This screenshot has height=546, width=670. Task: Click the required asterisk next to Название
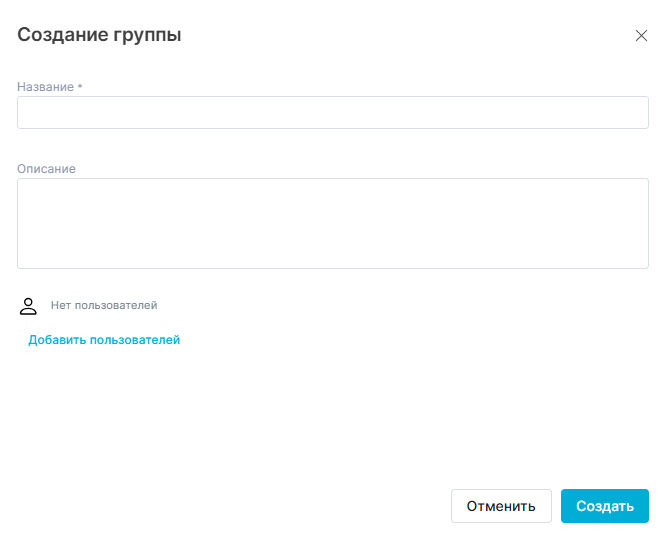pos(80,87)
